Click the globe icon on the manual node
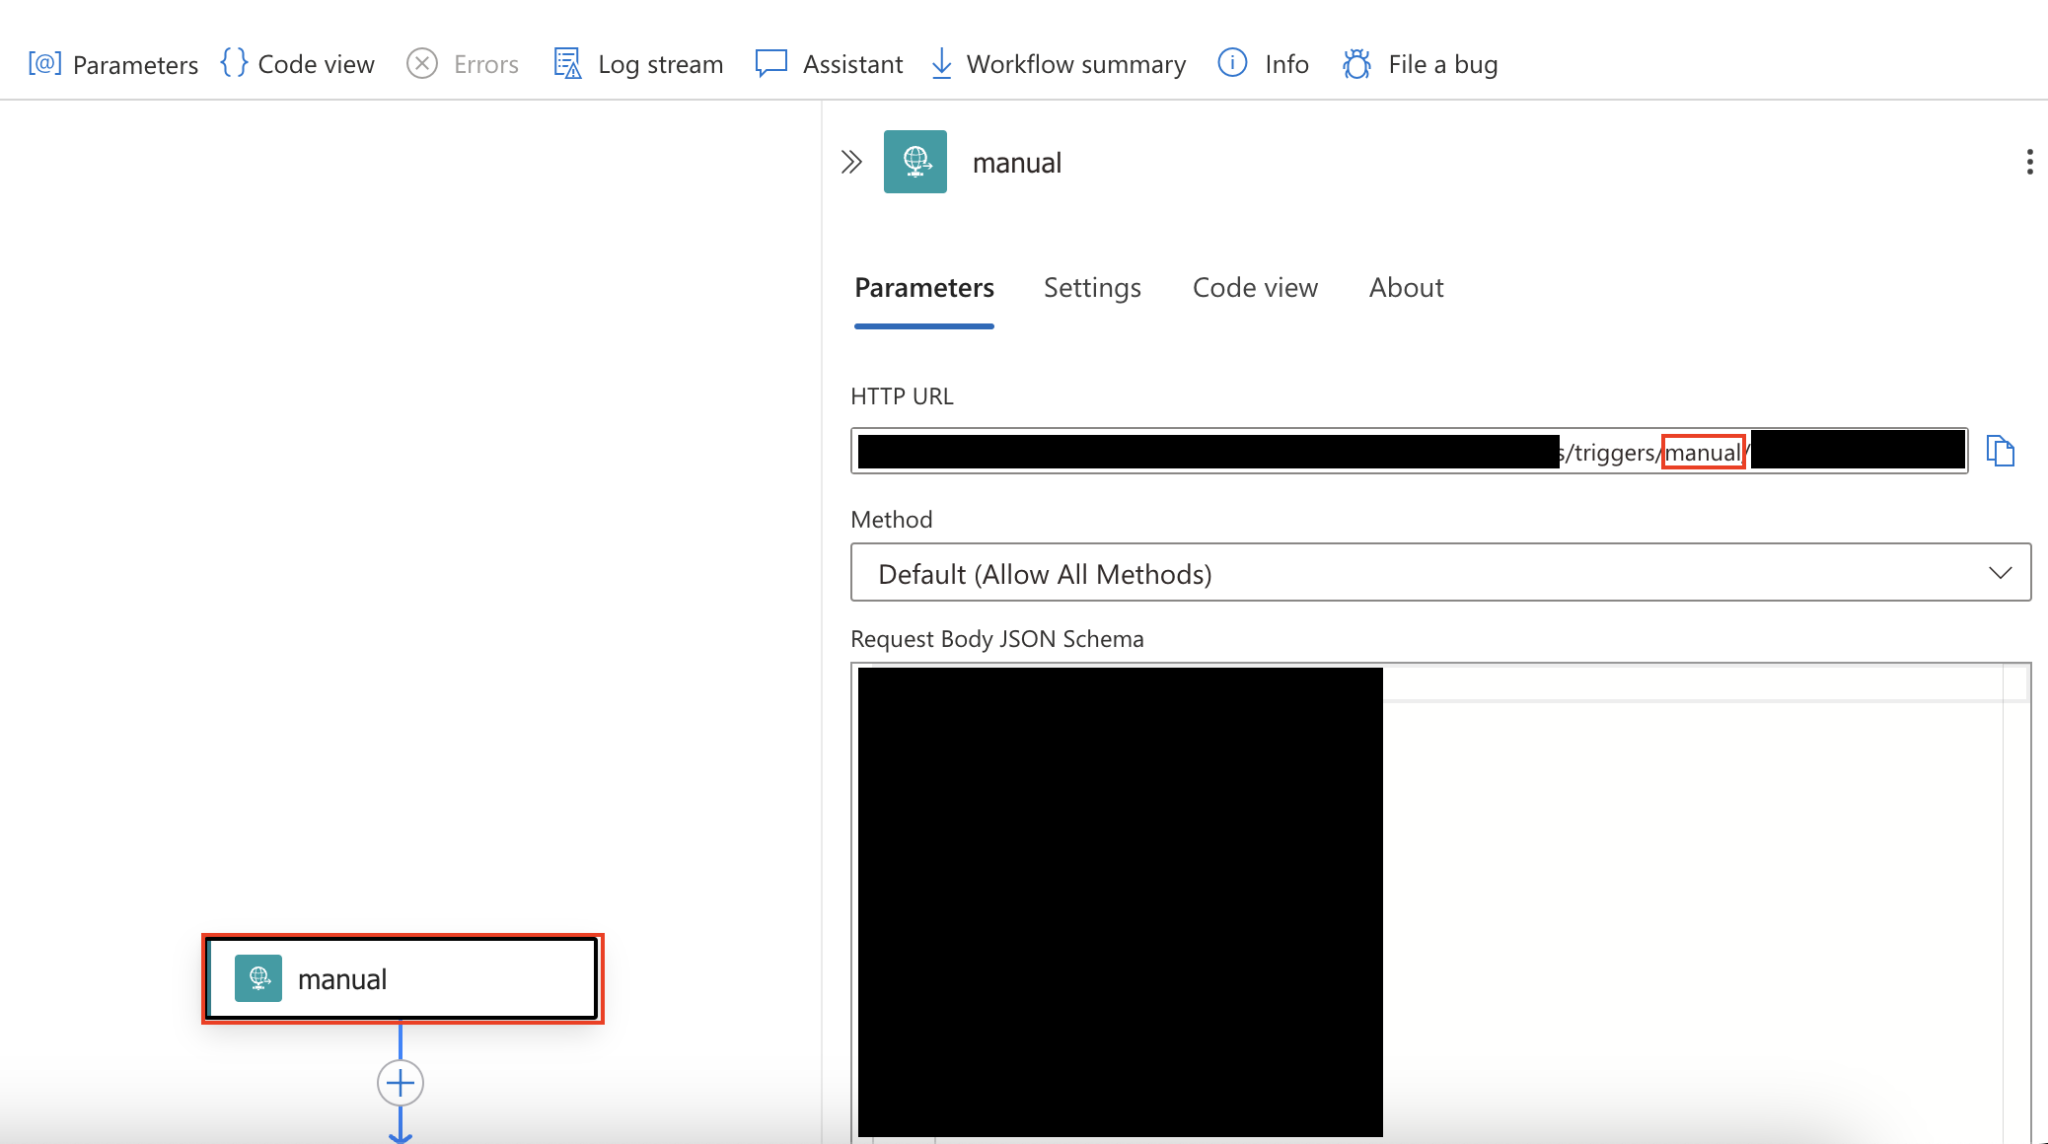 point(259,978)
